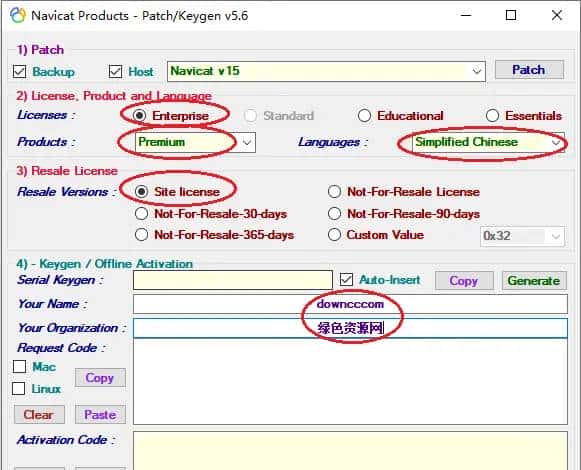581x470 pixels.
Task: Toggle the Mac checkbox
Action: (x=19, y=367)
